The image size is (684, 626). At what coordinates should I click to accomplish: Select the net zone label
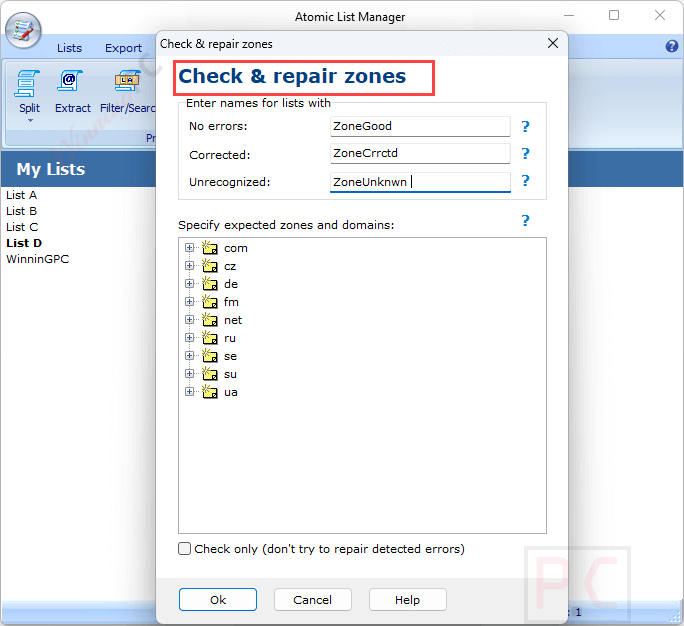(233, 321)
